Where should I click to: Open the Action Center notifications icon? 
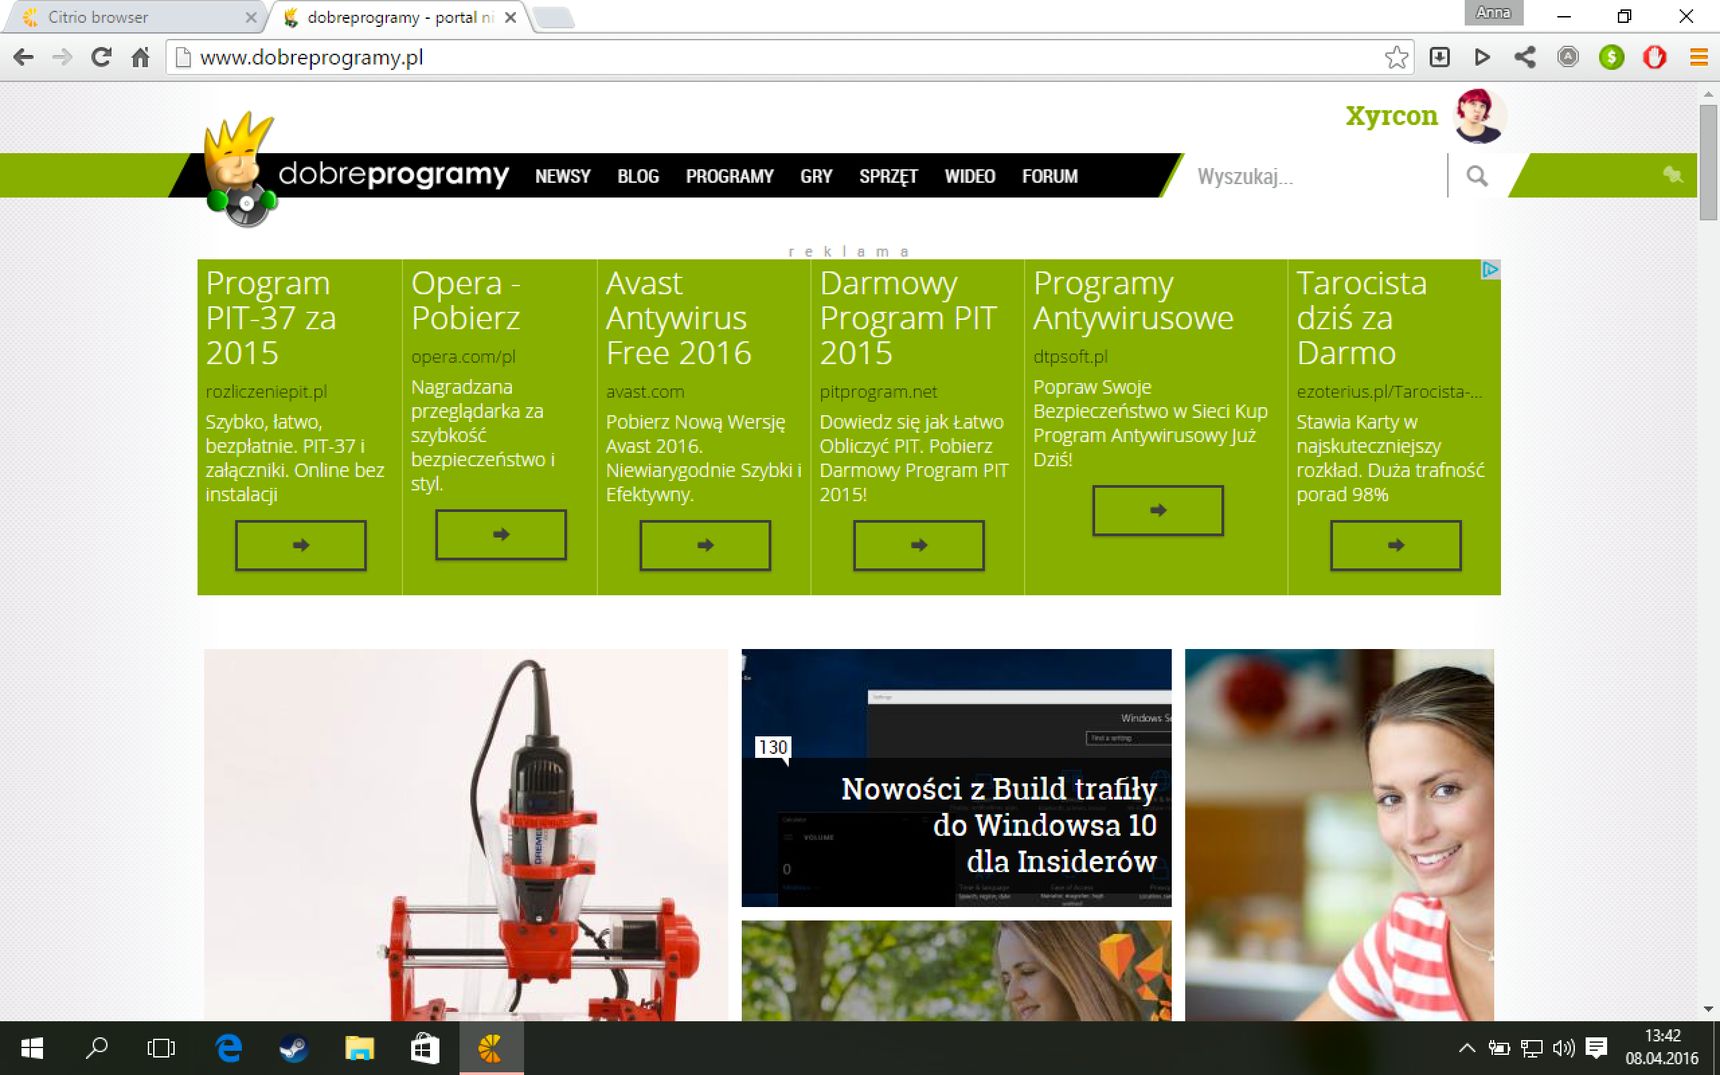point(1596,1048)
